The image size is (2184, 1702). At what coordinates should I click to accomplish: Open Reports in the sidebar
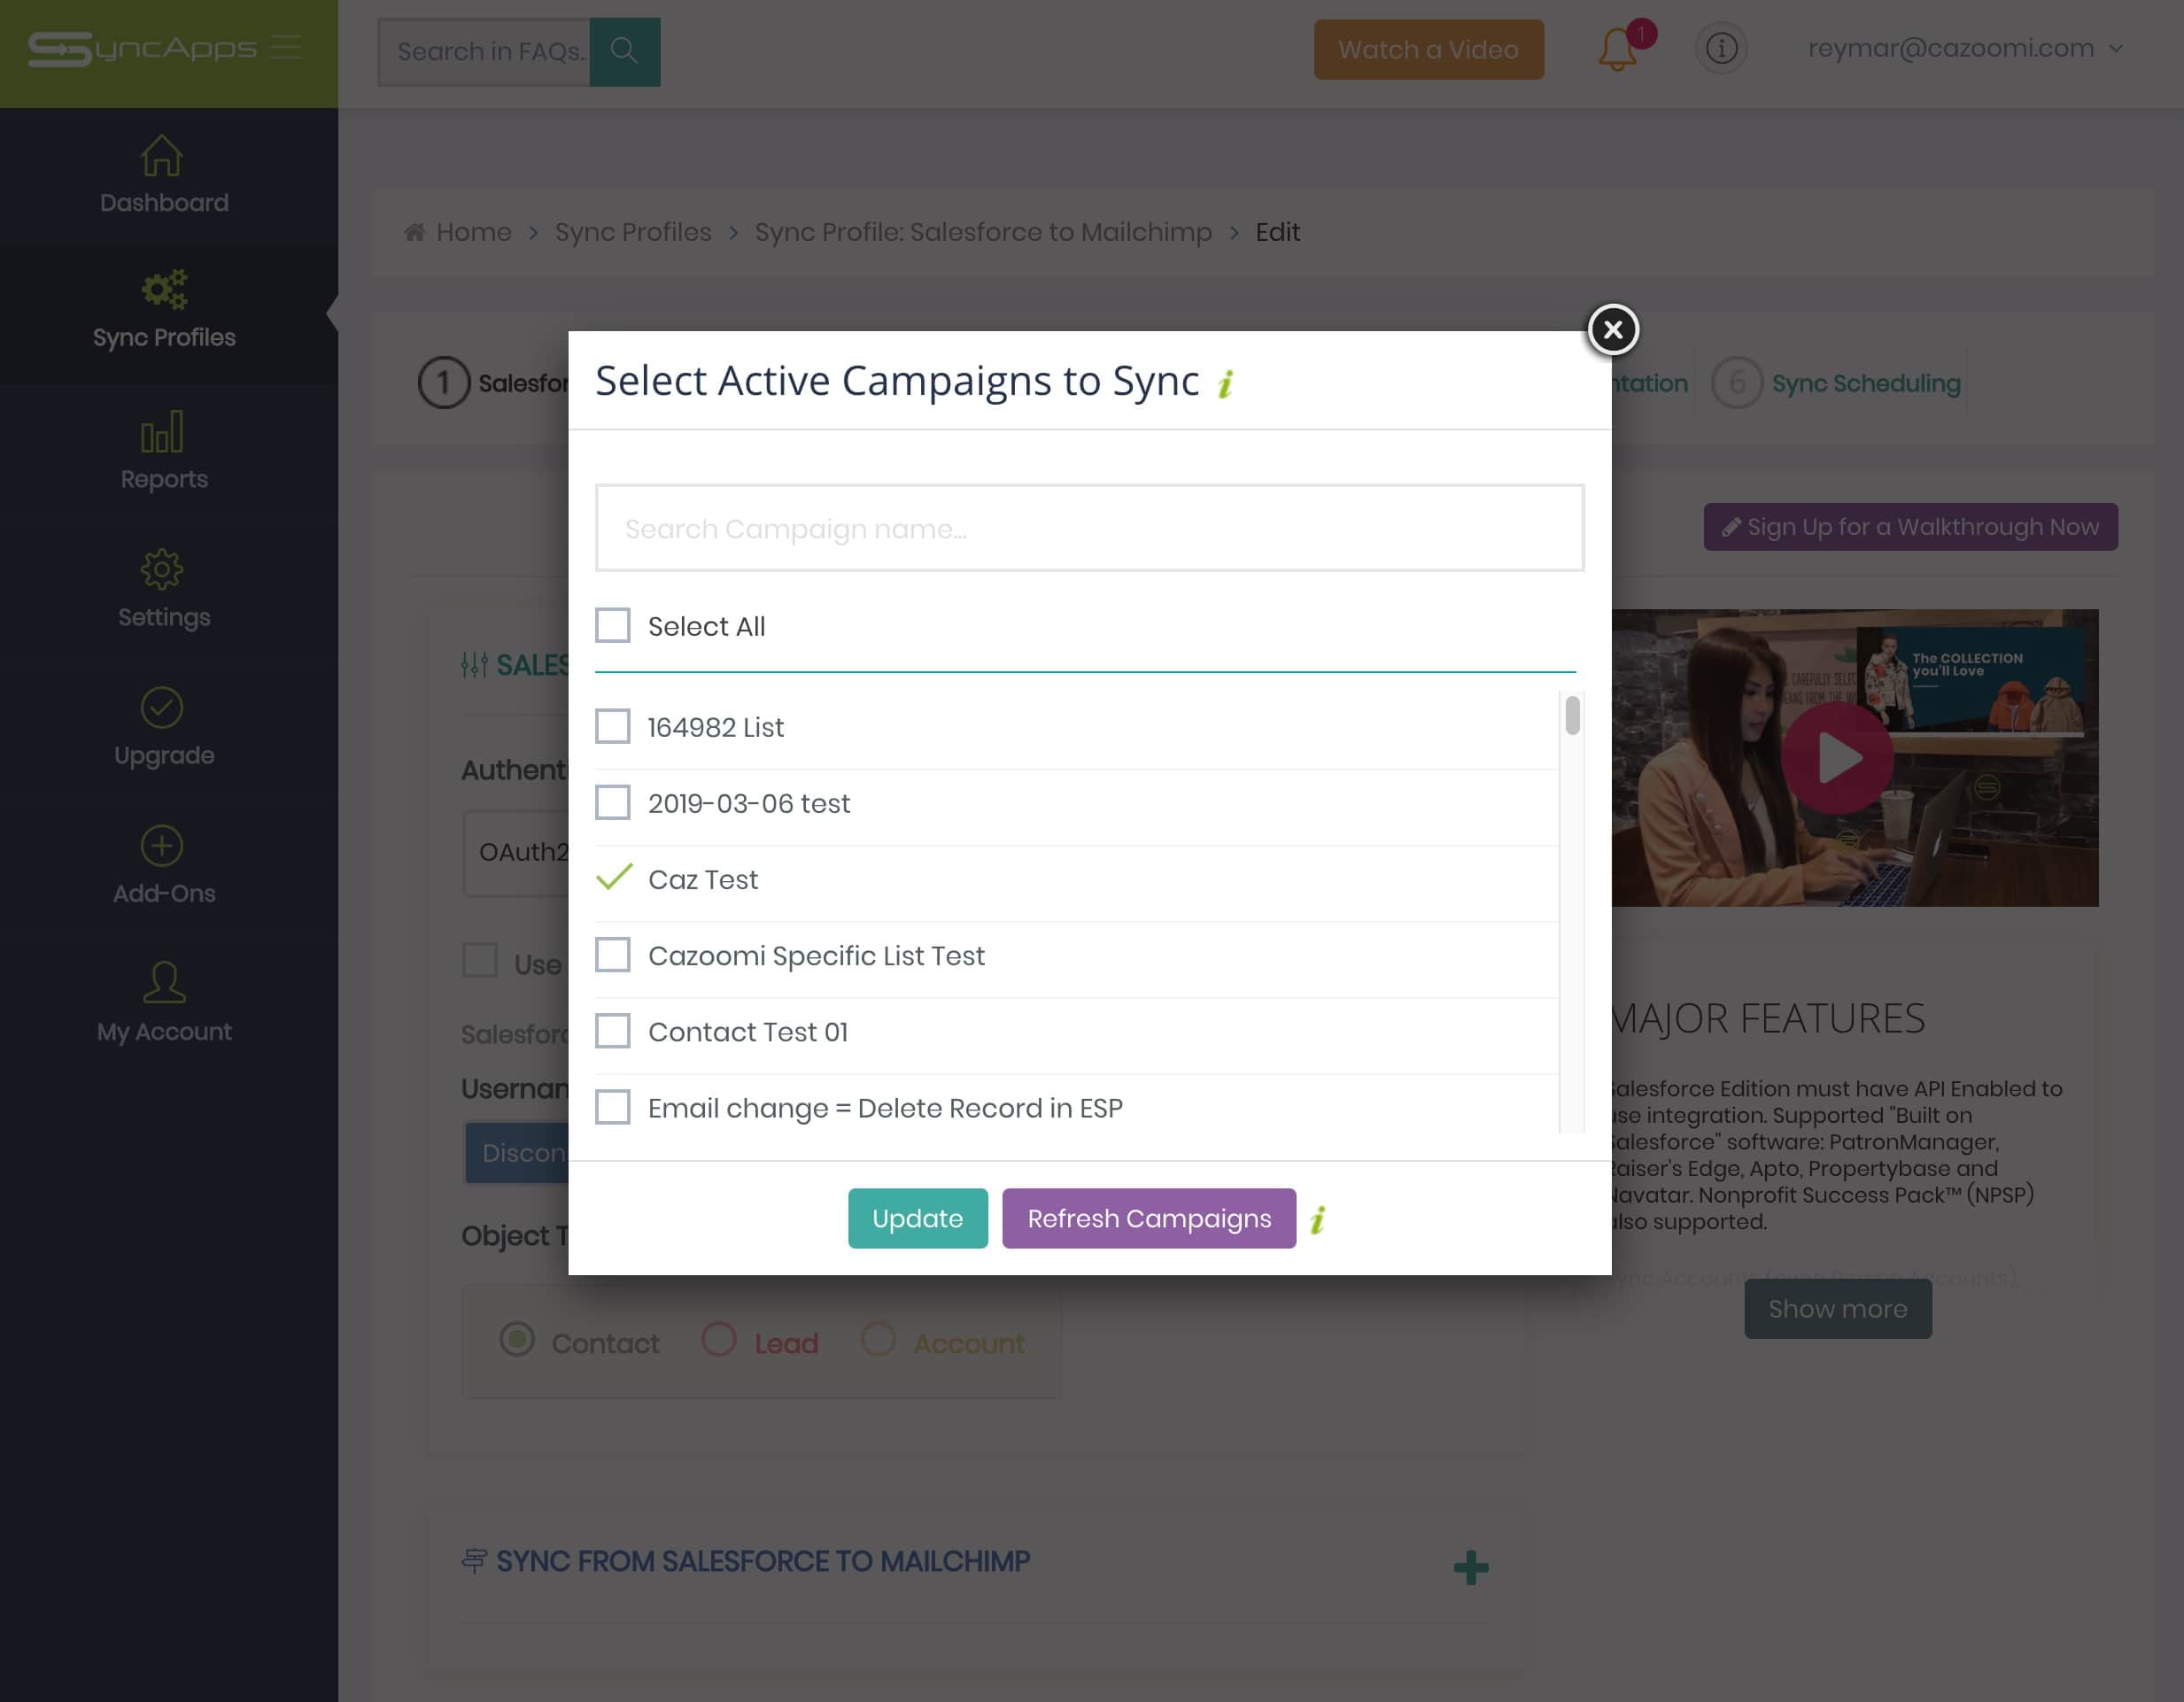164,451
